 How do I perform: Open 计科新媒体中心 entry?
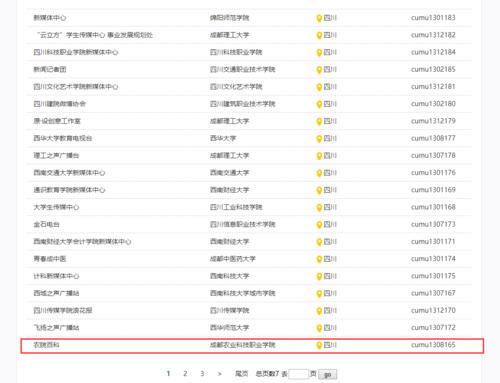[x=56, y=276]
